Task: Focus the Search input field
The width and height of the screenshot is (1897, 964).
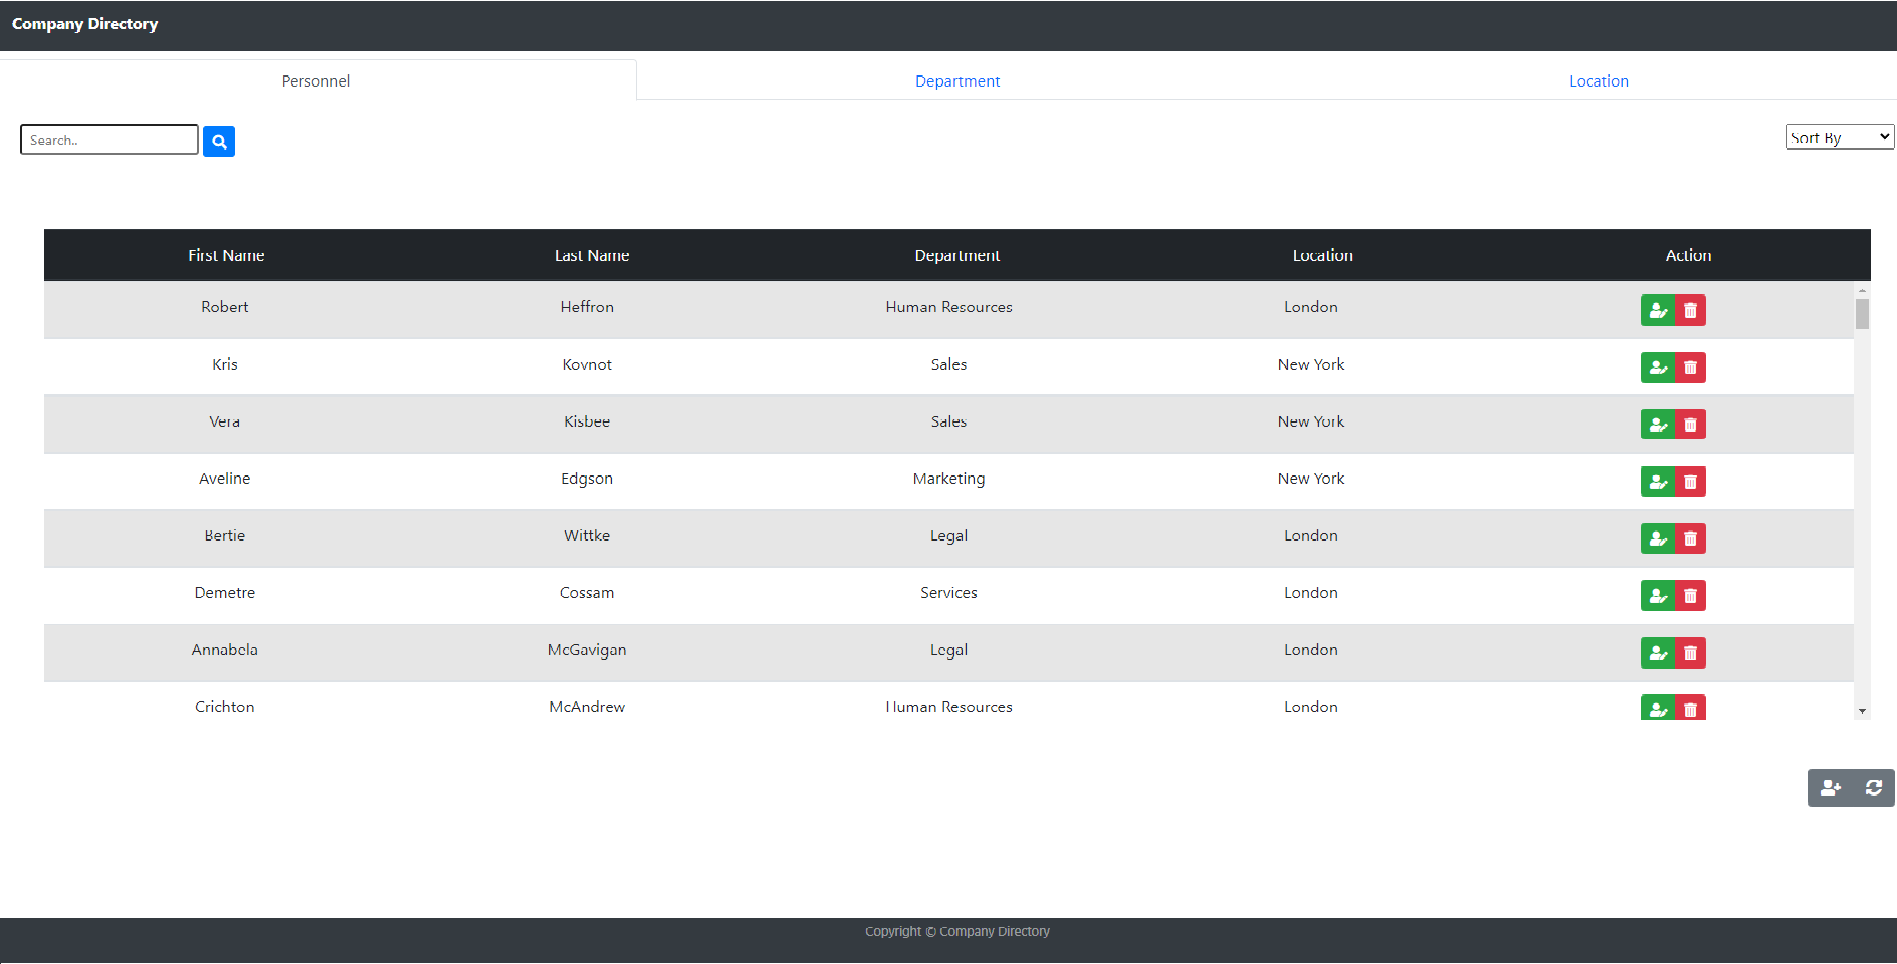Action: 109,140
